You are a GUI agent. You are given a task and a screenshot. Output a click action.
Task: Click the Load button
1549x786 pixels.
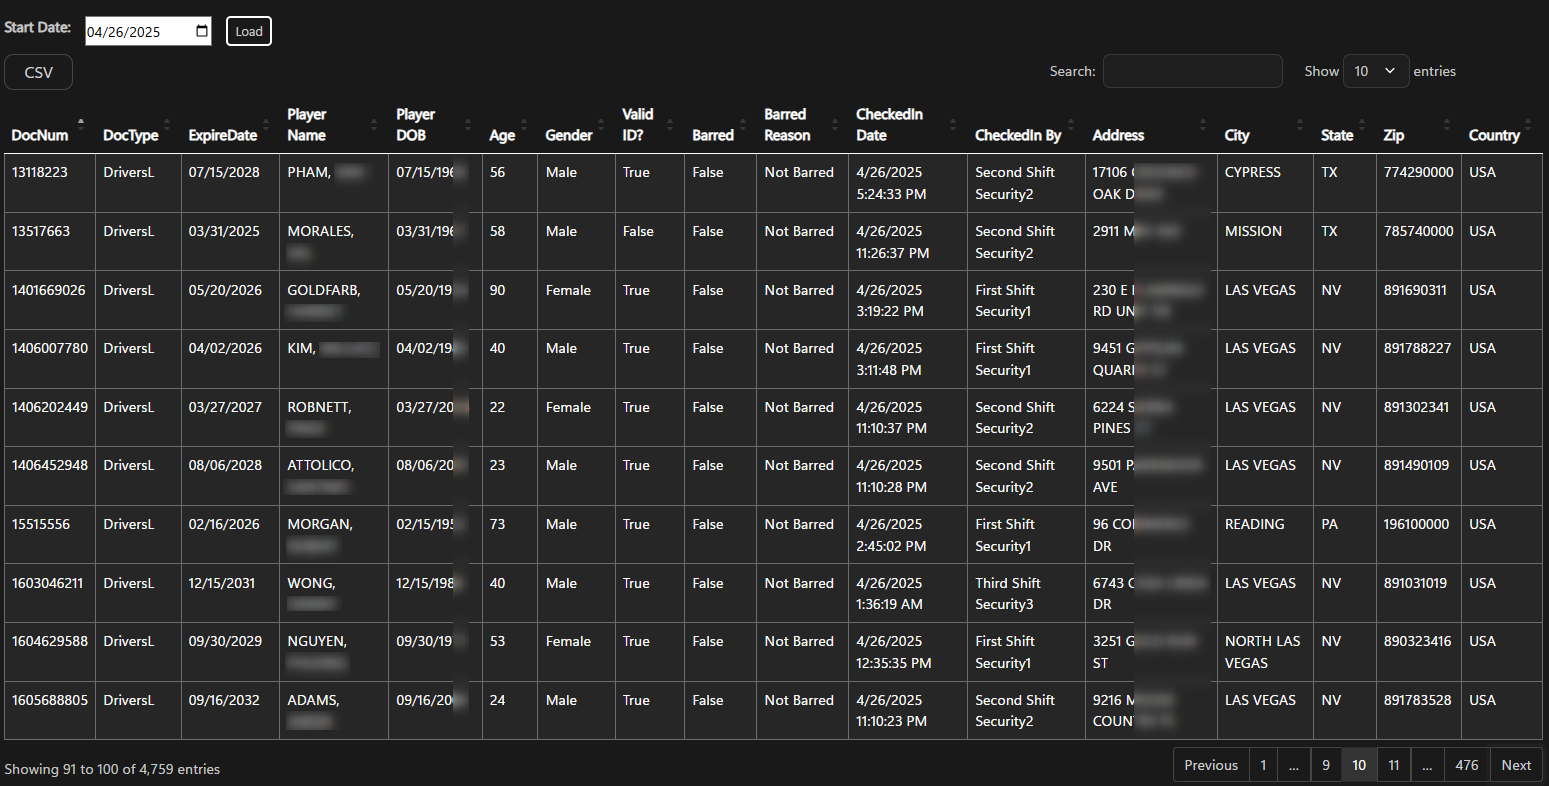pyautogui.click(x=249, y=31)
